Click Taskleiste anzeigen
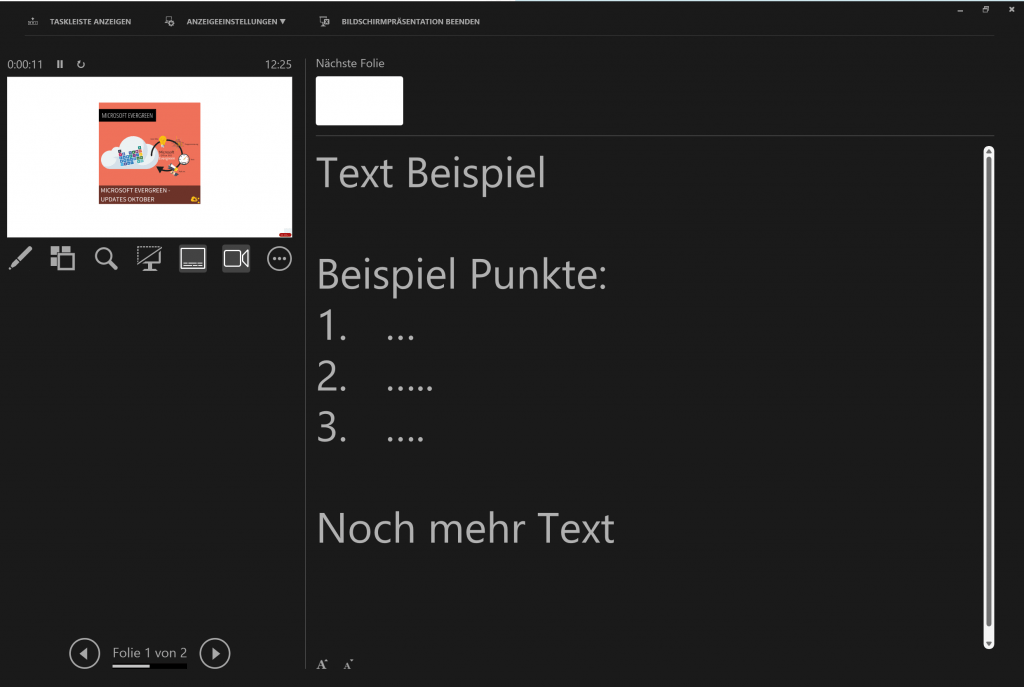 [90, 22]
